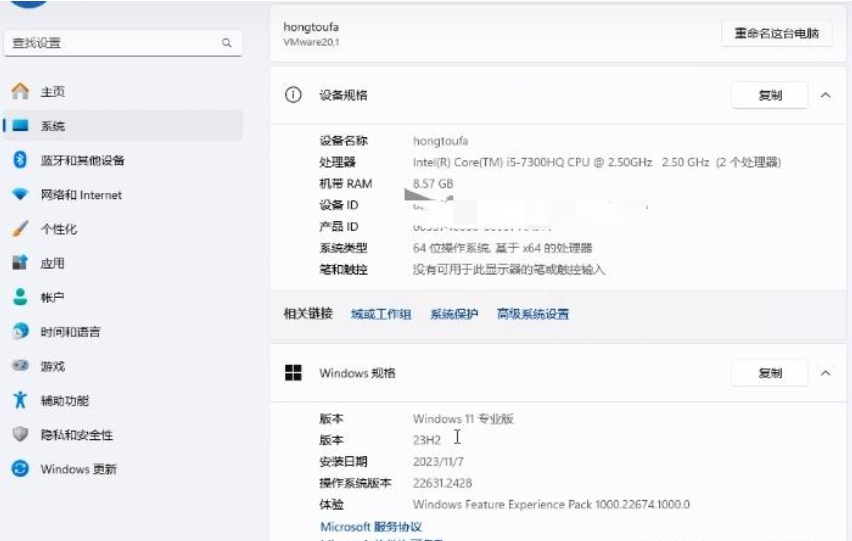Image resolution: width=852 pixels, height=541 pixels.
Task: Open 网络和 Internet settings
Action: (81, 194)
